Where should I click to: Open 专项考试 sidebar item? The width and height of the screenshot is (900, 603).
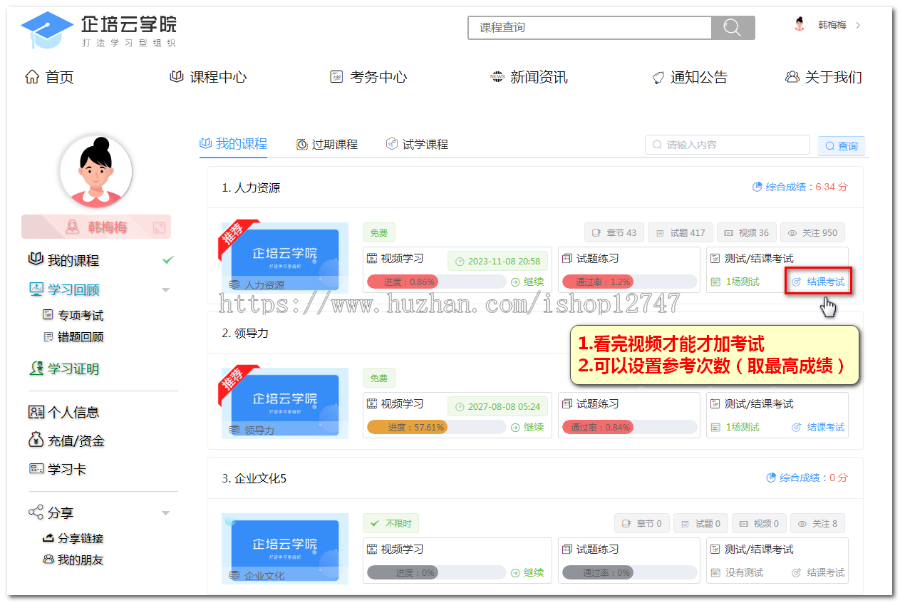tap(73, 315)
